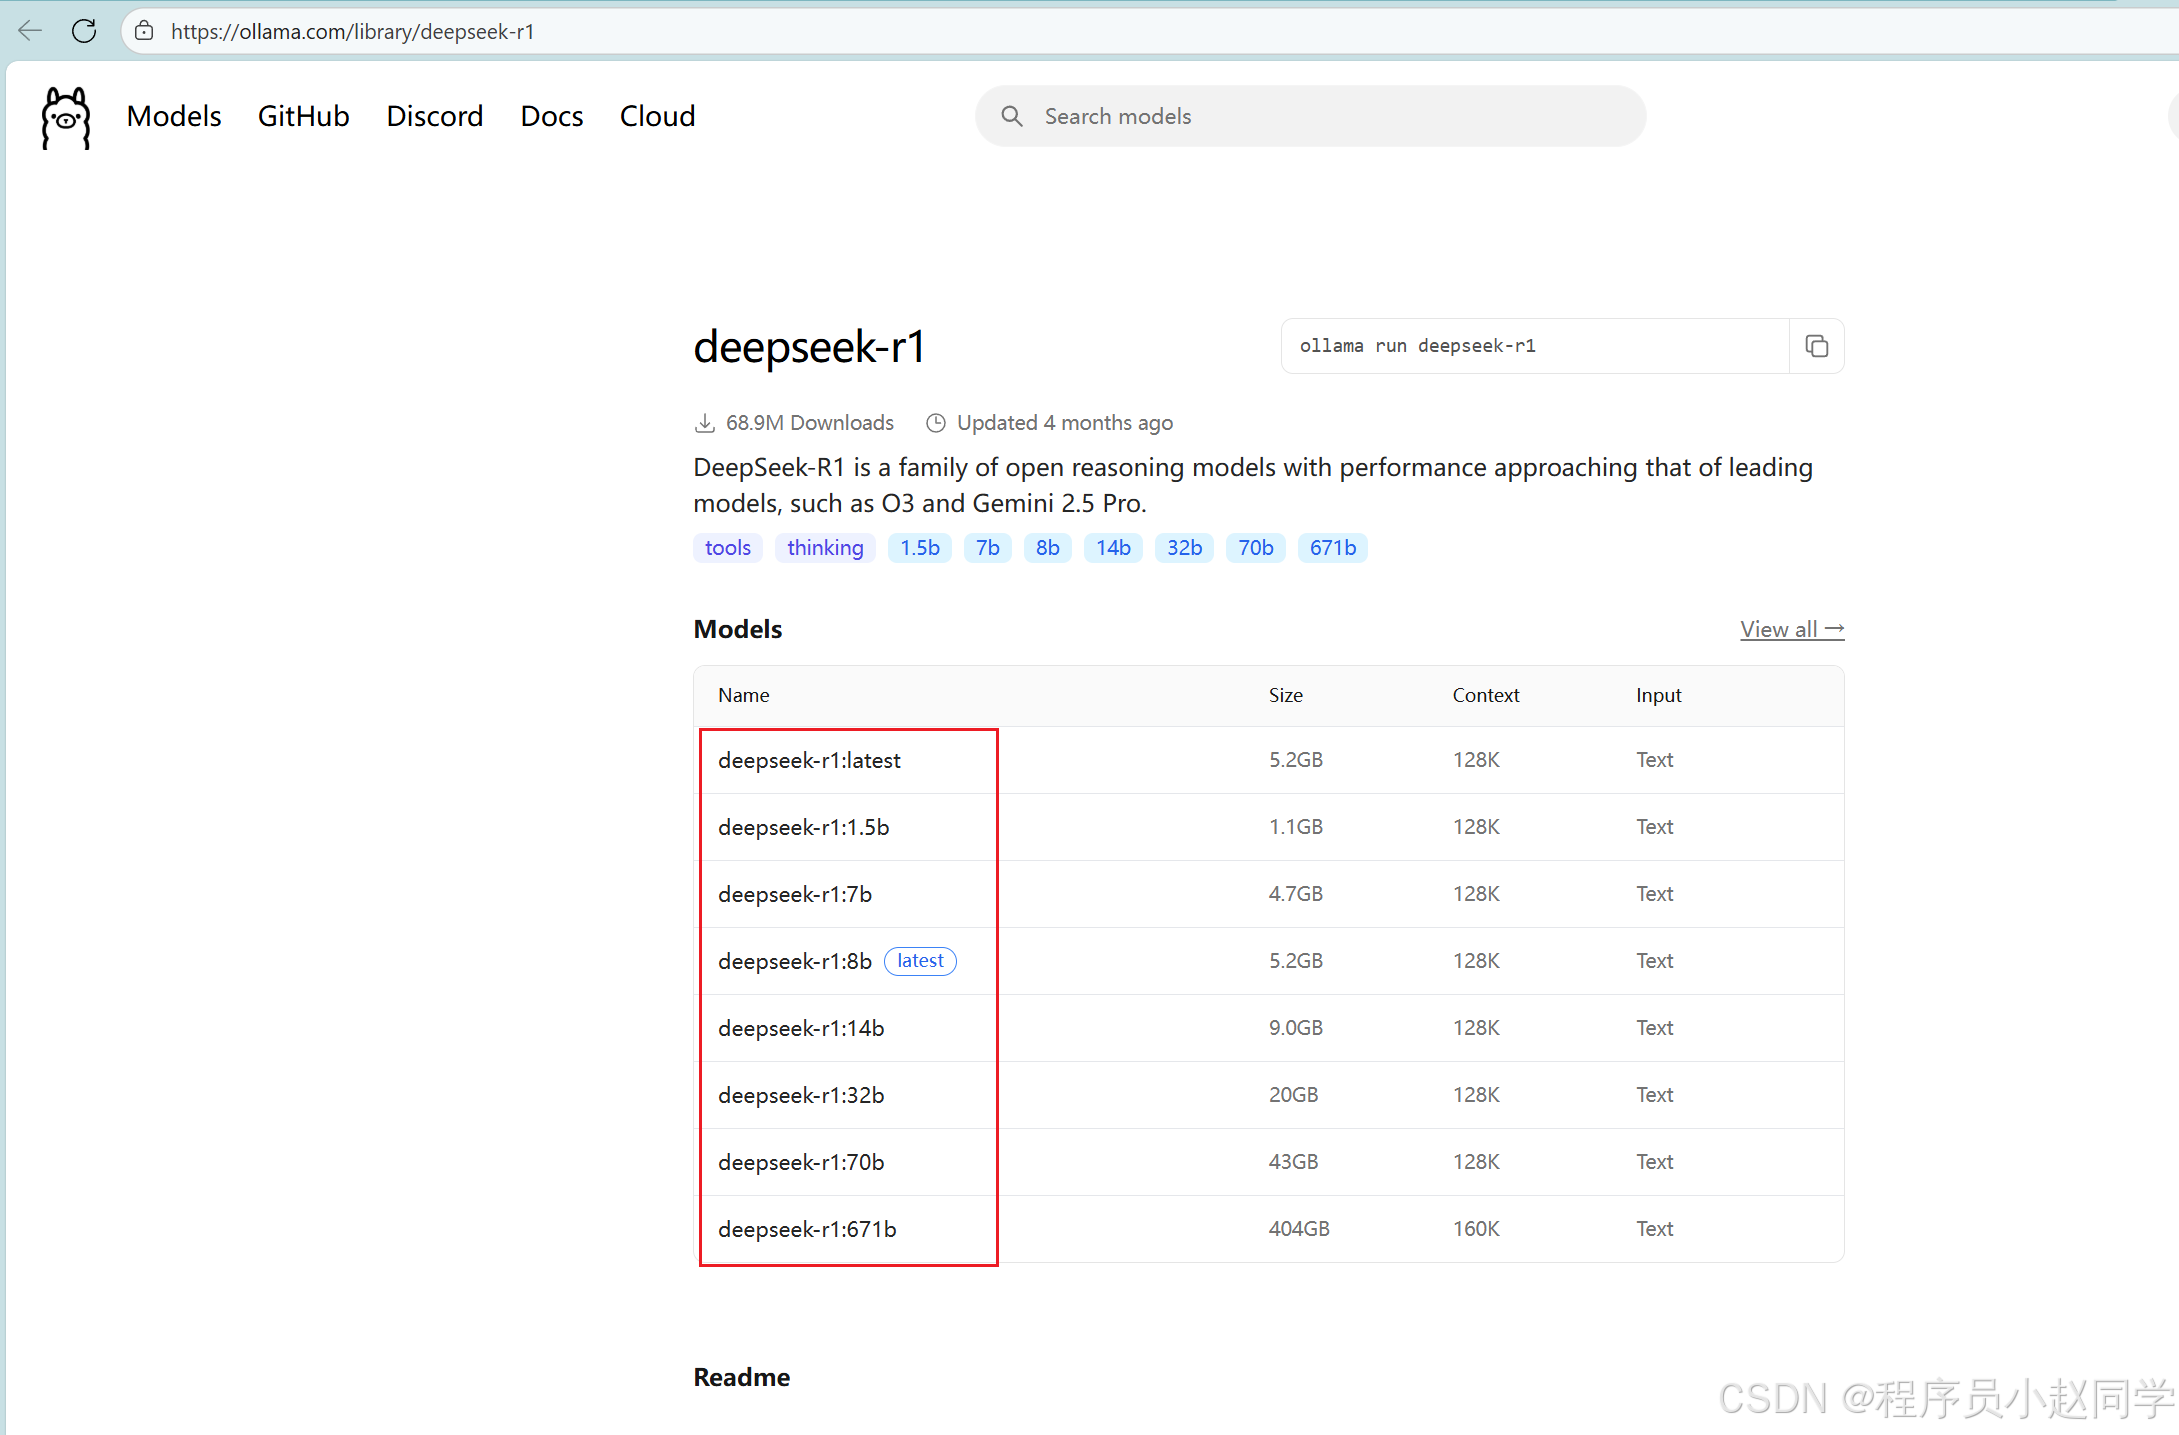2179x1435 pixels.
Task: Open the Discord nav link
Action: click(x=434, y=116)
